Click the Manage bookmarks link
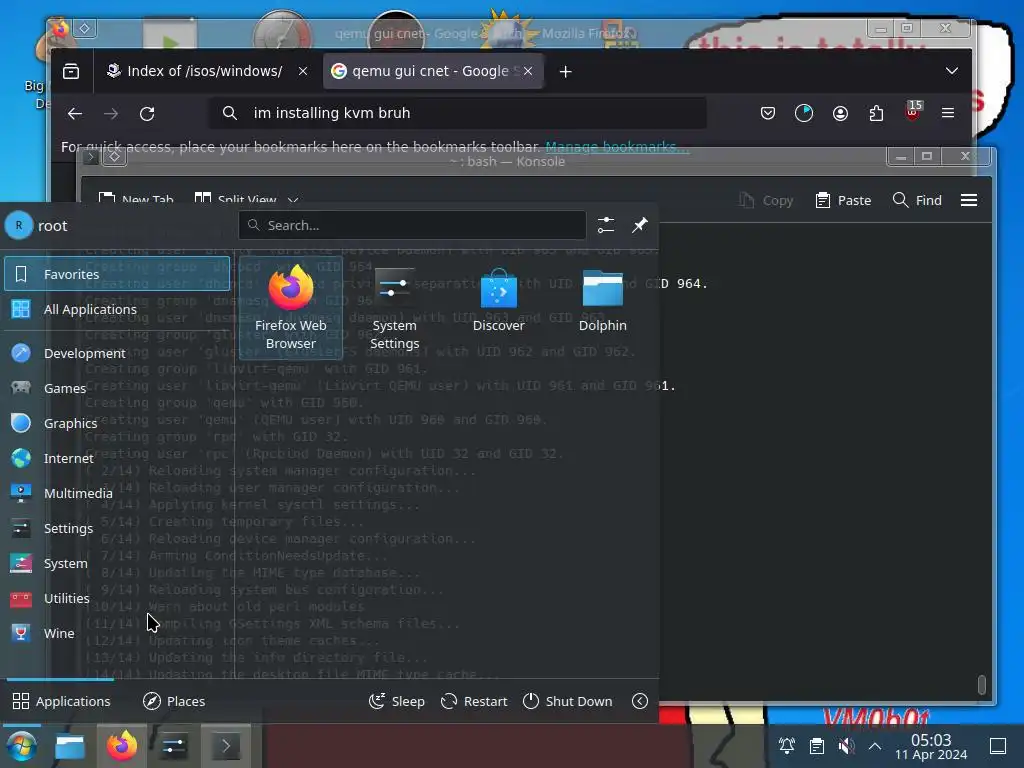This screenshot has width=1024, height=768. pyautogui.click(x=616, y=147)
